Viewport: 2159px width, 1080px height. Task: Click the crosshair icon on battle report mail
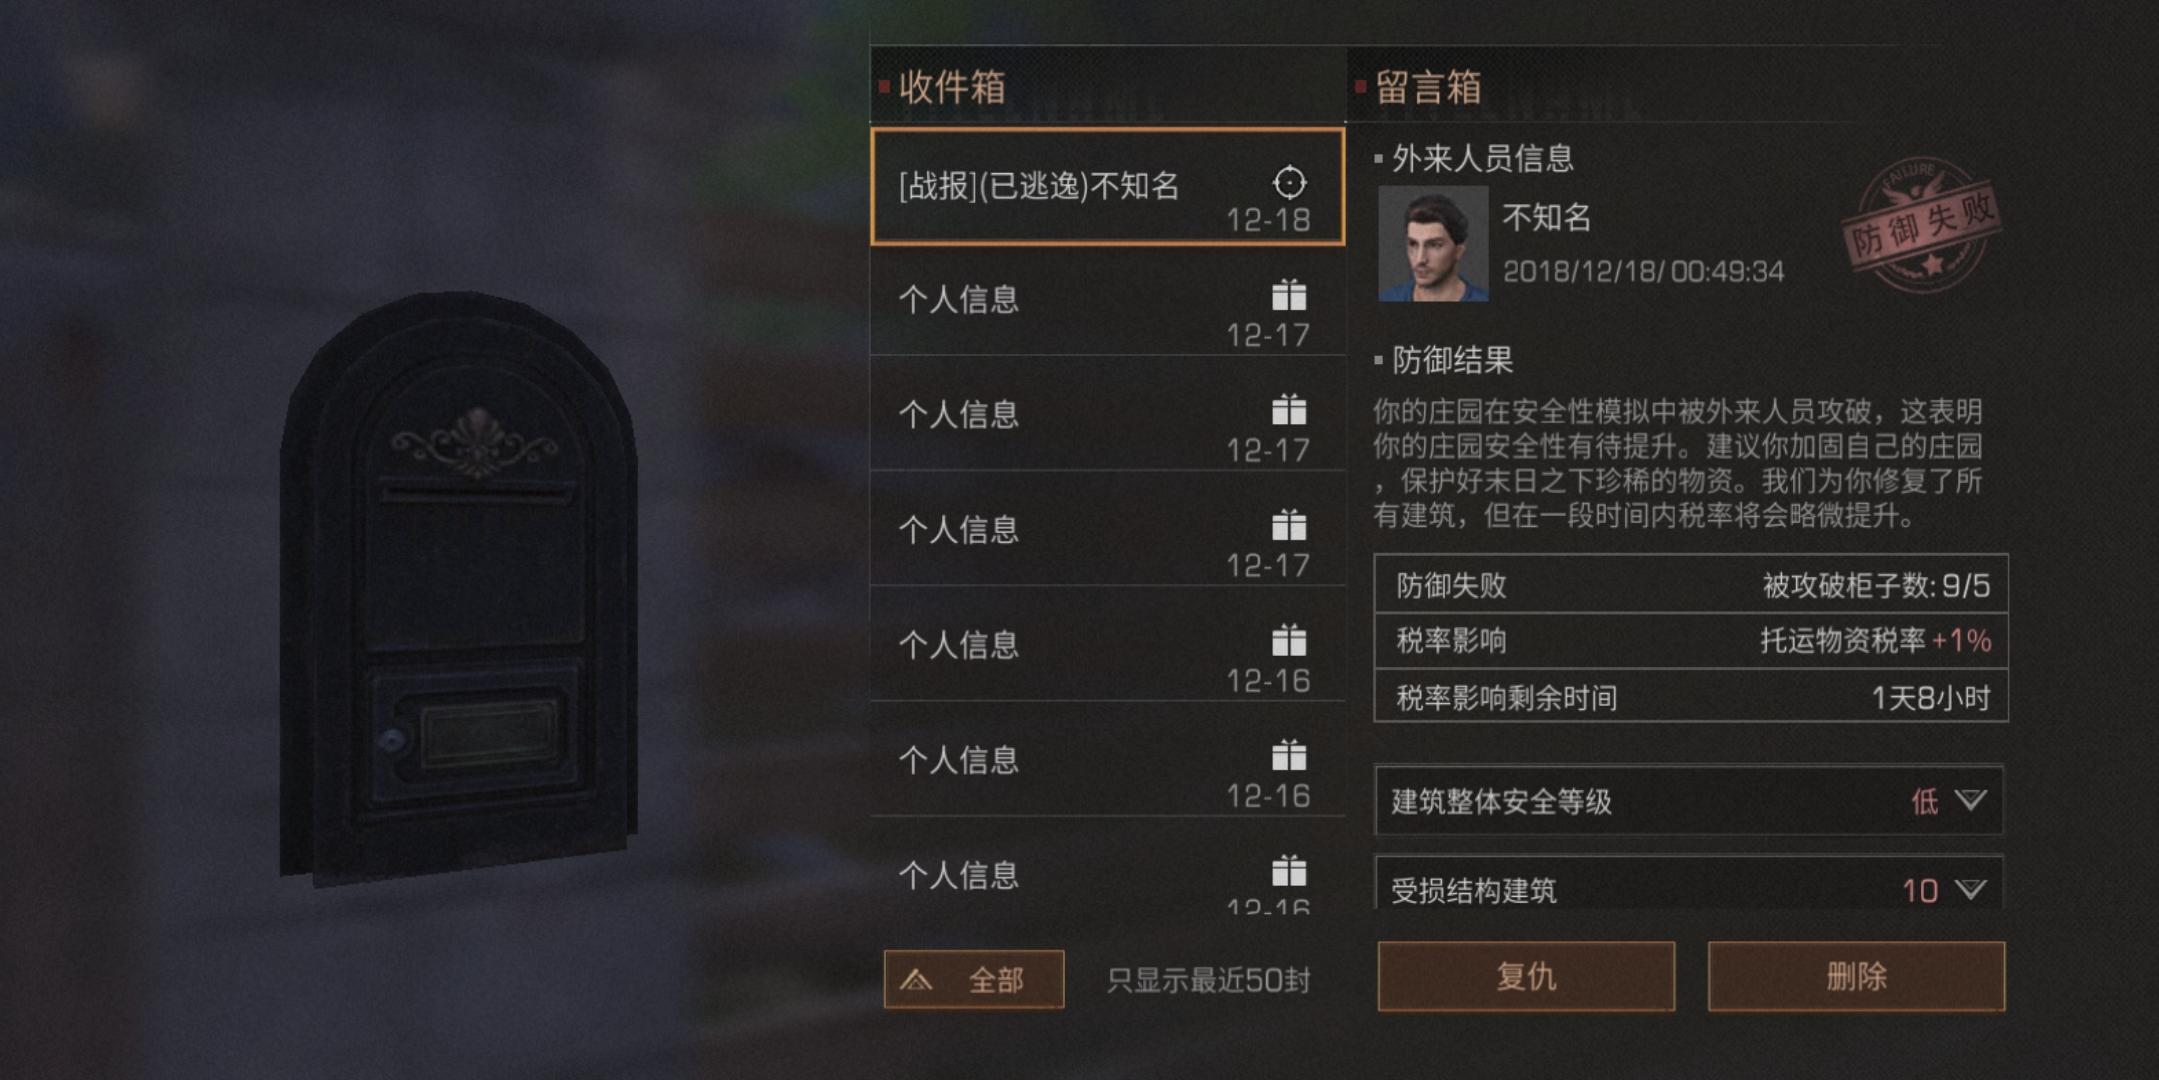(x=1289, y=182)
